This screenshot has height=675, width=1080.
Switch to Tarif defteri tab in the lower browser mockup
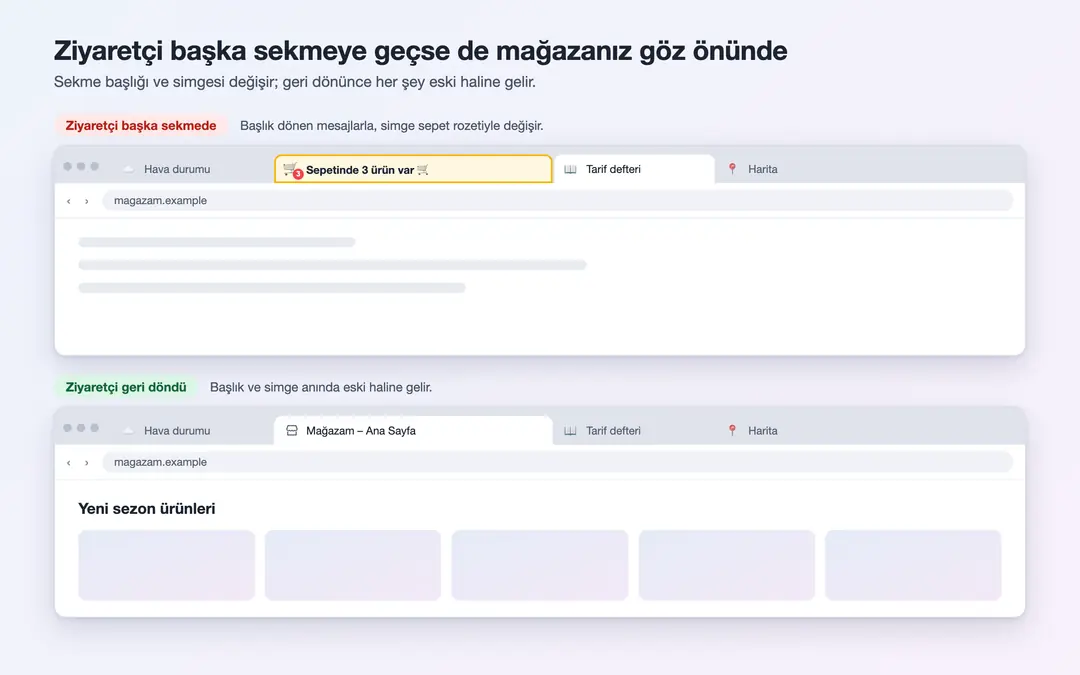[634, 430]
